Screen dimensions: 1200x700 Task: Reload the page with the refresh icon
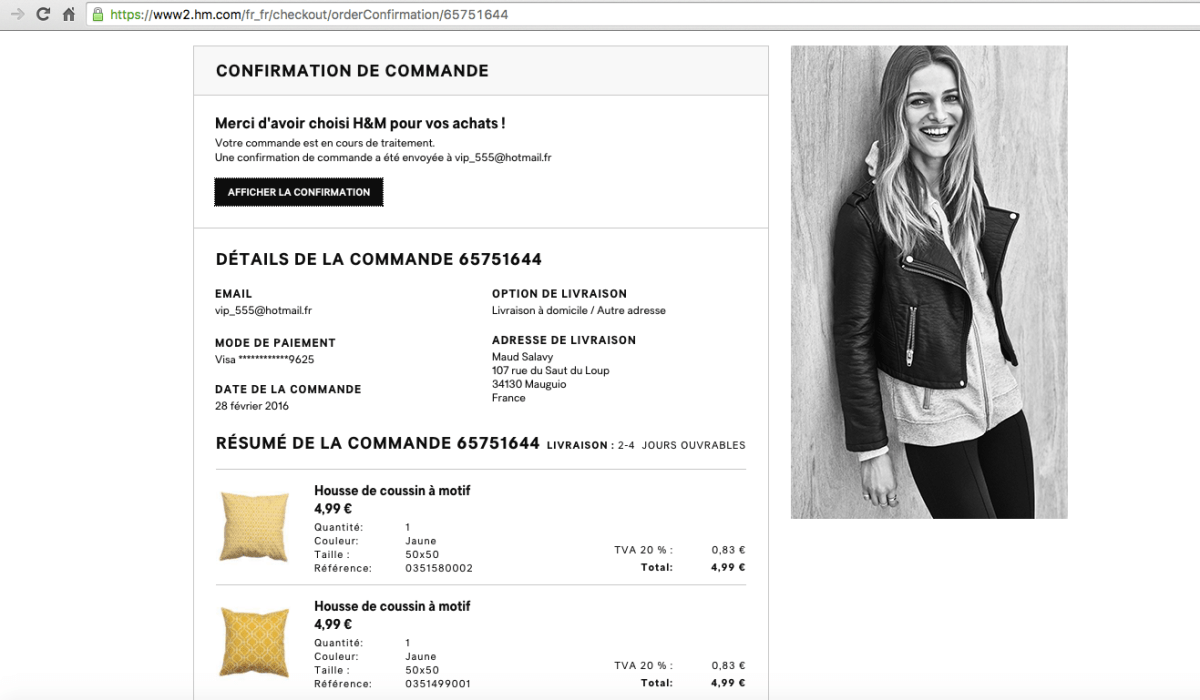[x=43, y=14]
